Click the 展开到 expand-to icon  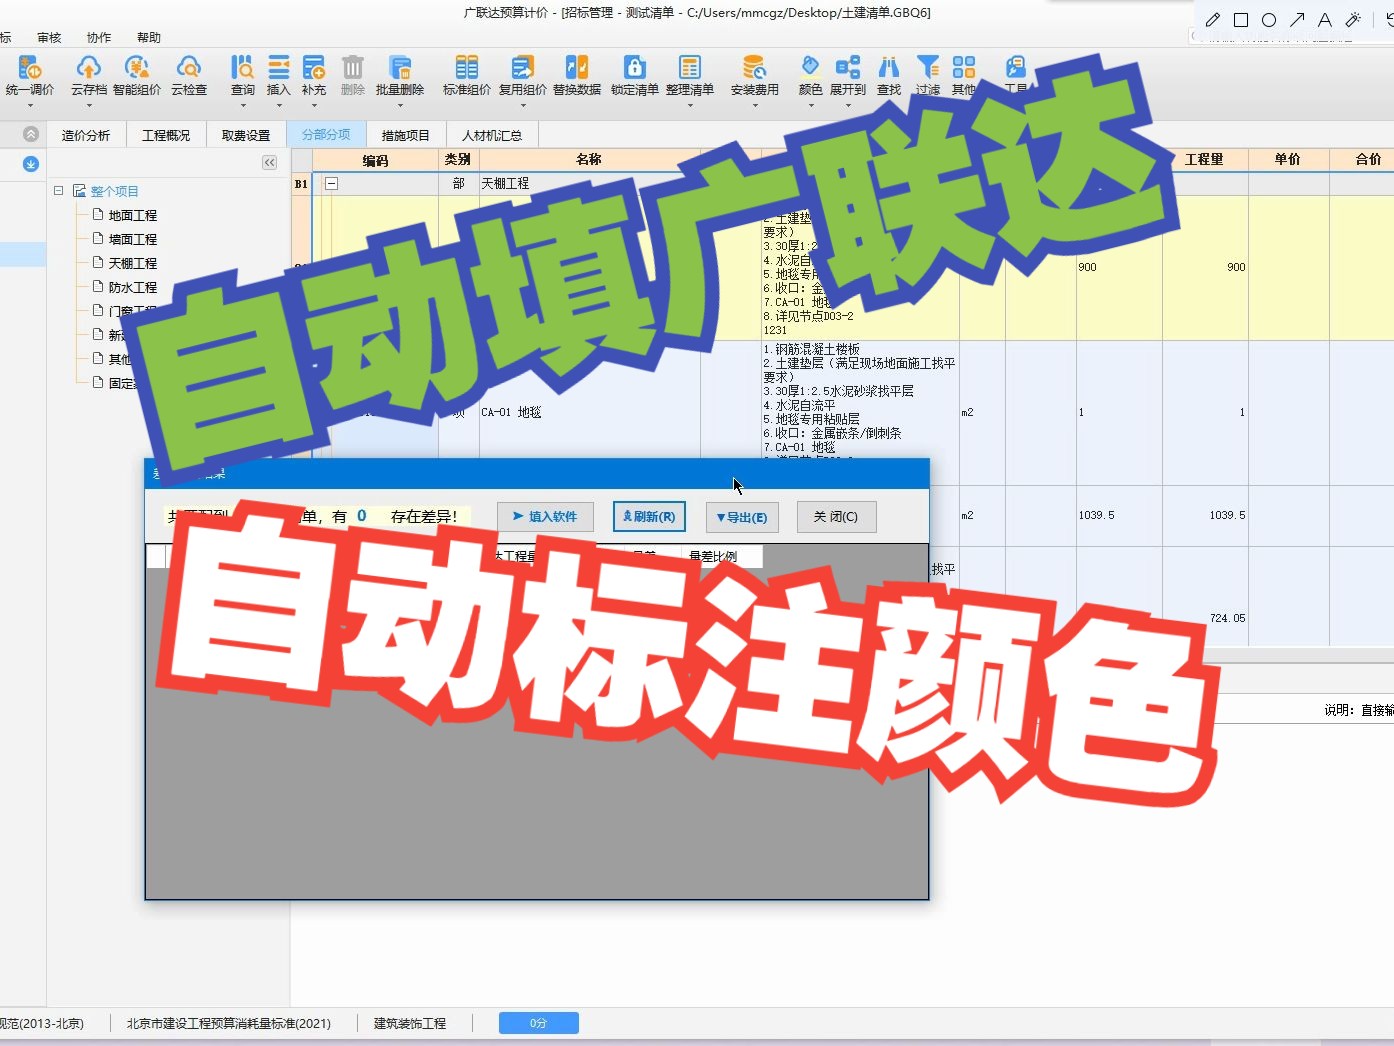coord(848,68)
